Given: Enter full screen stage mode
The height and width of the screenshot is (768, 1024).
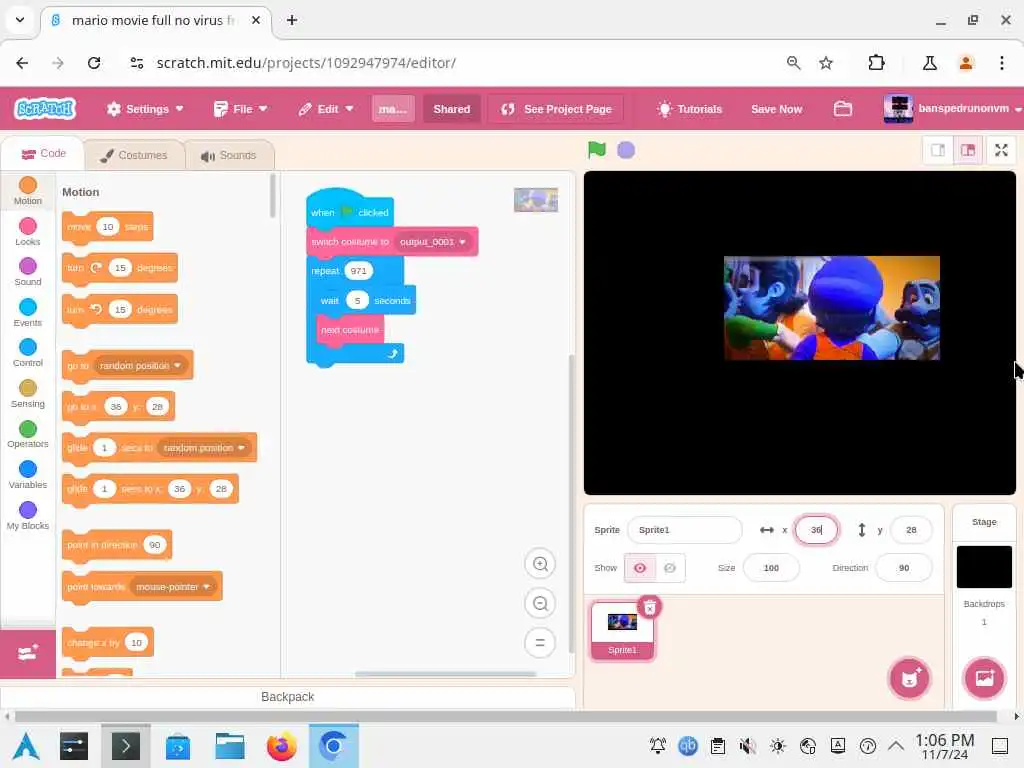Looking at the screenshot, I should [1001, 150].
